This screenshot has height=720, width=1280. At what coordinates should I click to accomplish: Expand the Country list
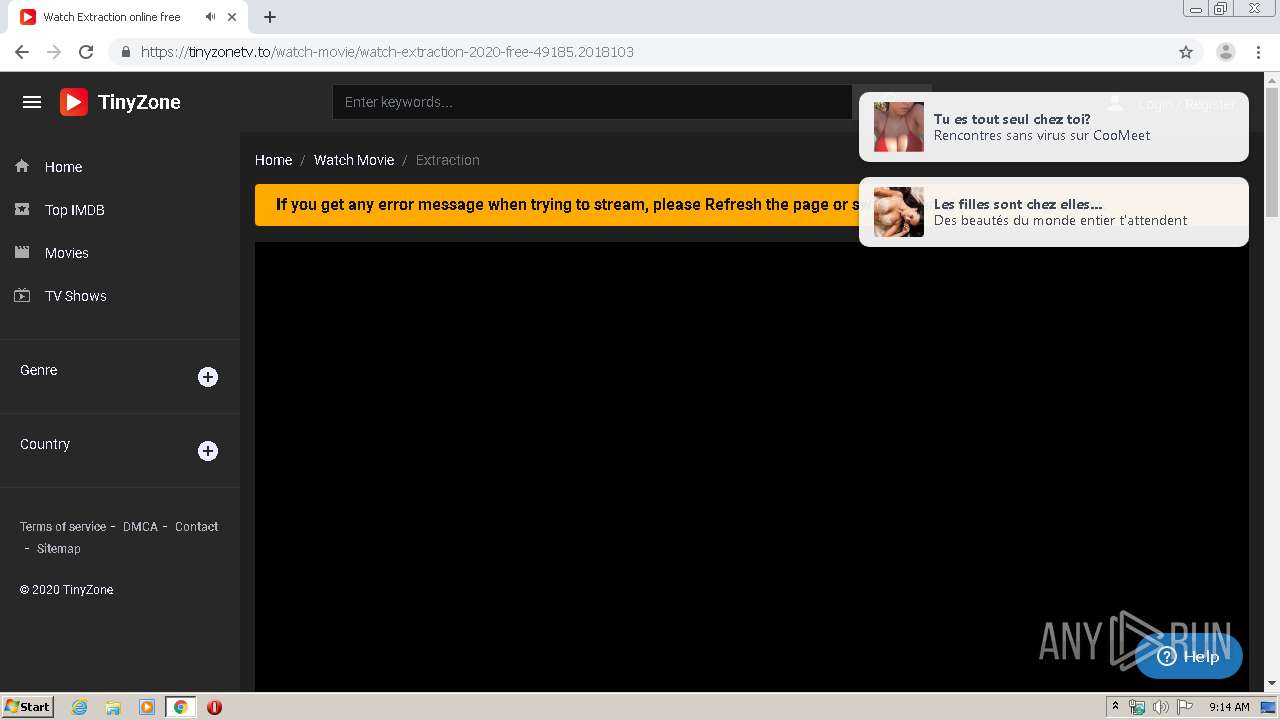click(x=208, y=451)
